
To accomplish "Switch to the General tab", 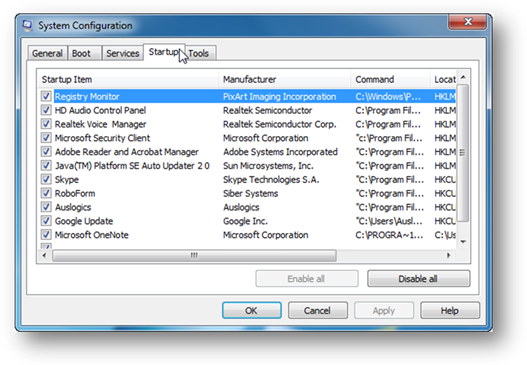I will pyautogui.click(x=47, y=53).
